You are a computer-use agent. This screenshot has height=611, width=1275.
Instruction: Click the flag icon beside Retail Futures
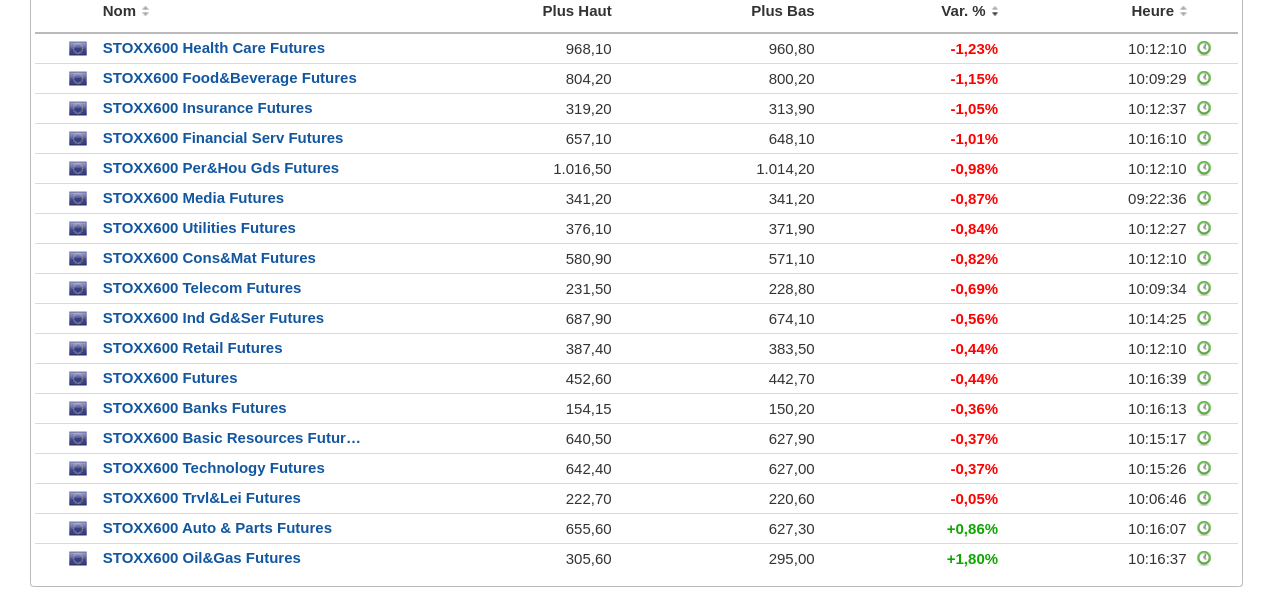(x=78, y=348)
